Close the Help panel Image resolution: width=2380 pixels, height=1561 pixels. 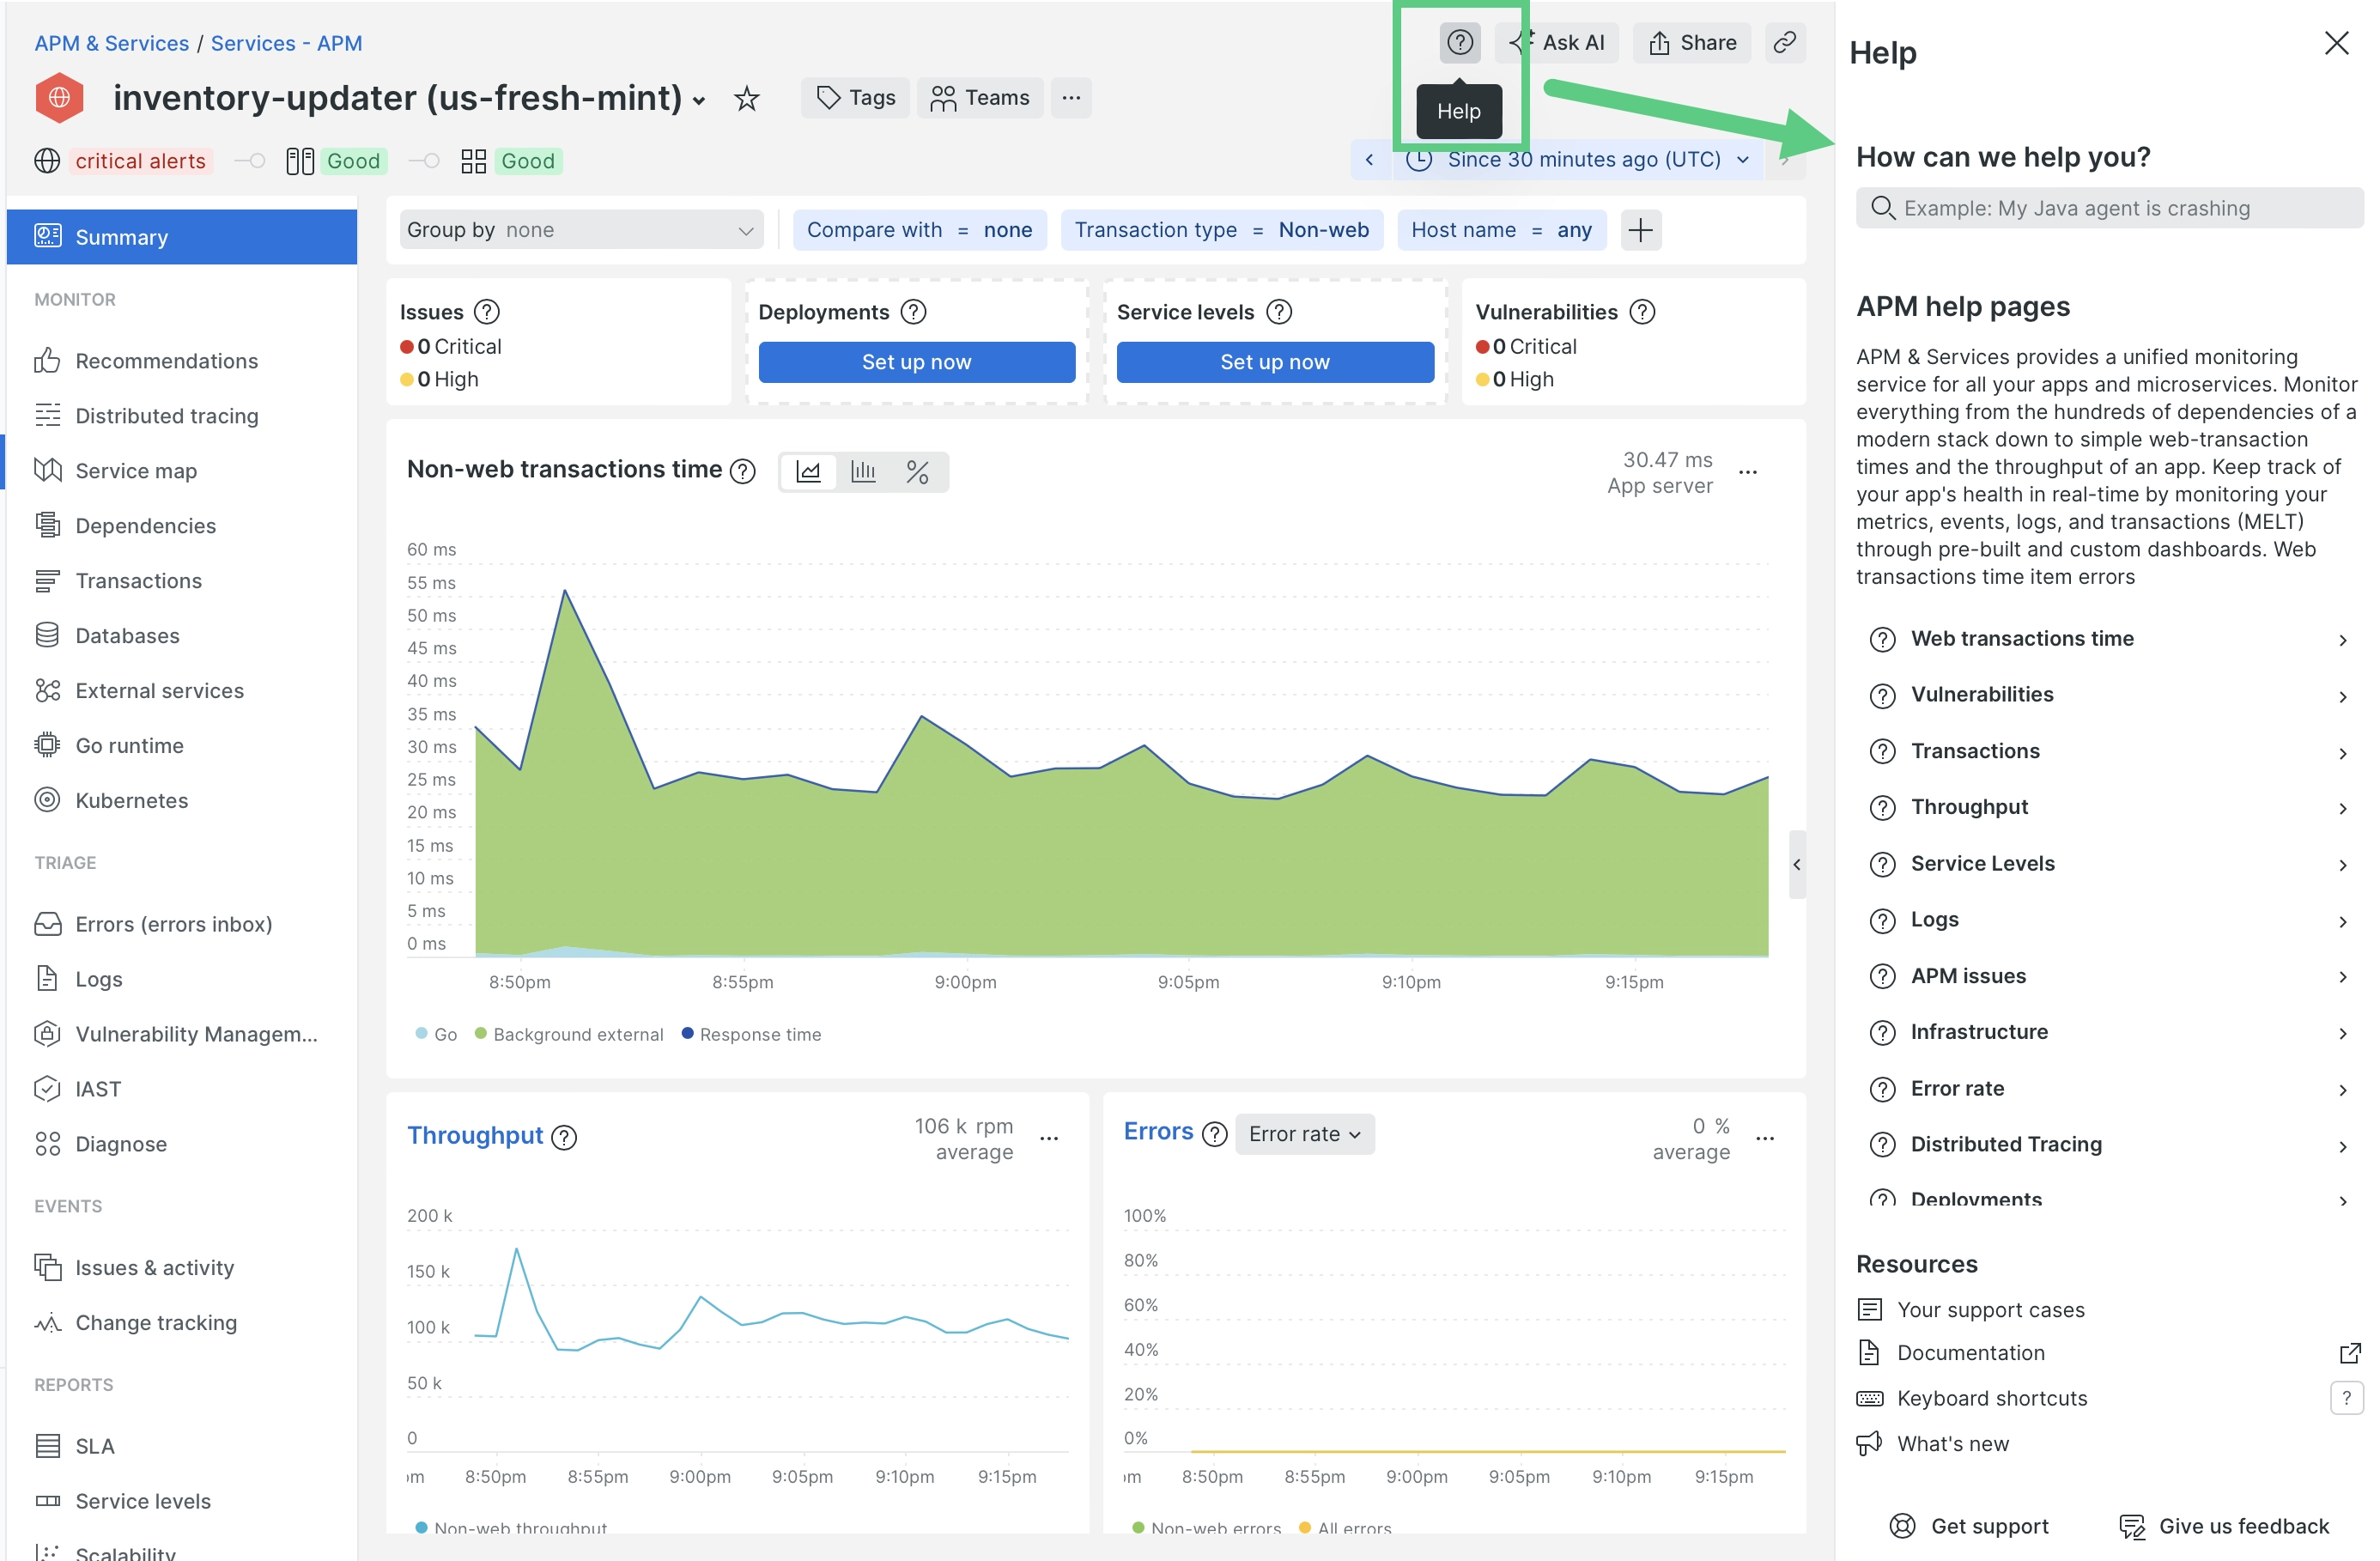2336,43
